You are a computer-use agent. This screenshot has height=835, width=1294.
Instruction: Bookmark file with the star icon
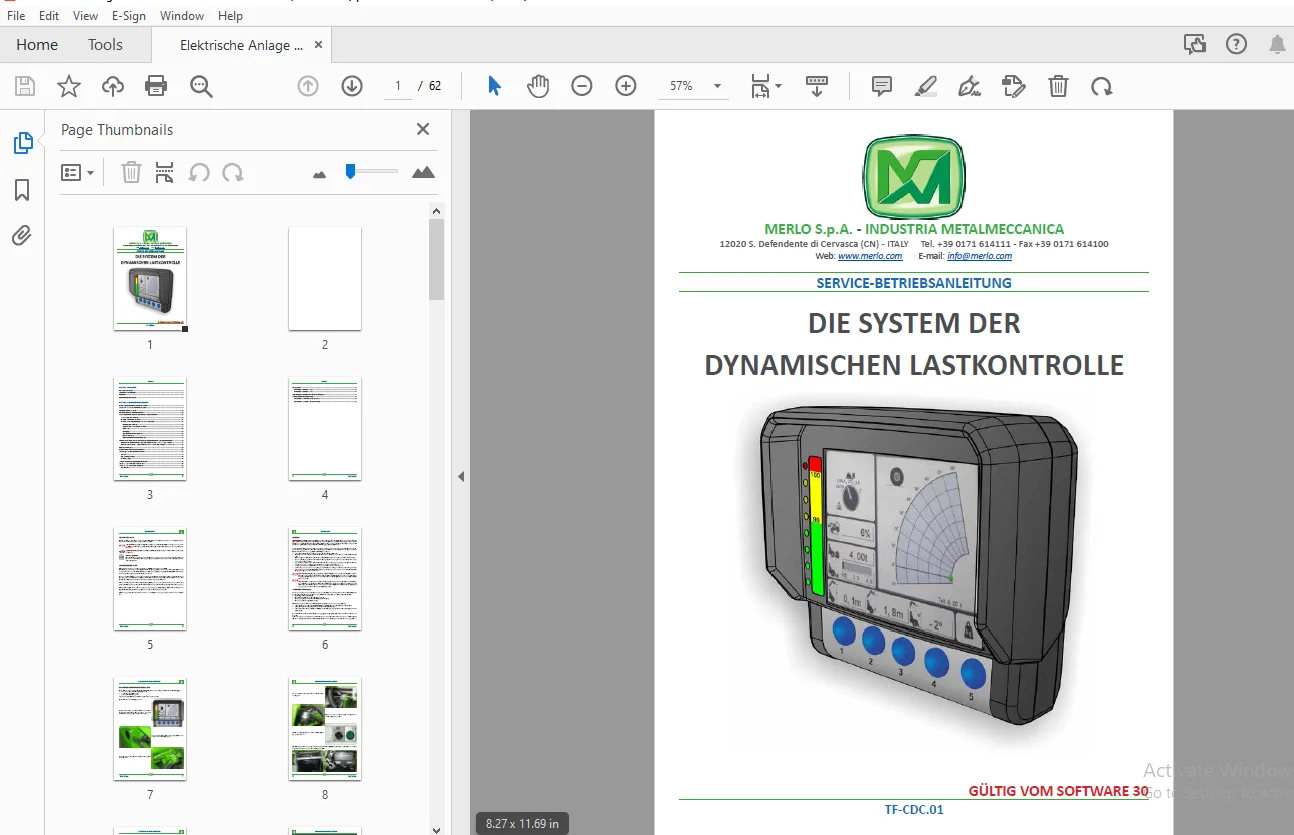pyautogui.click(x=69, y=86)
